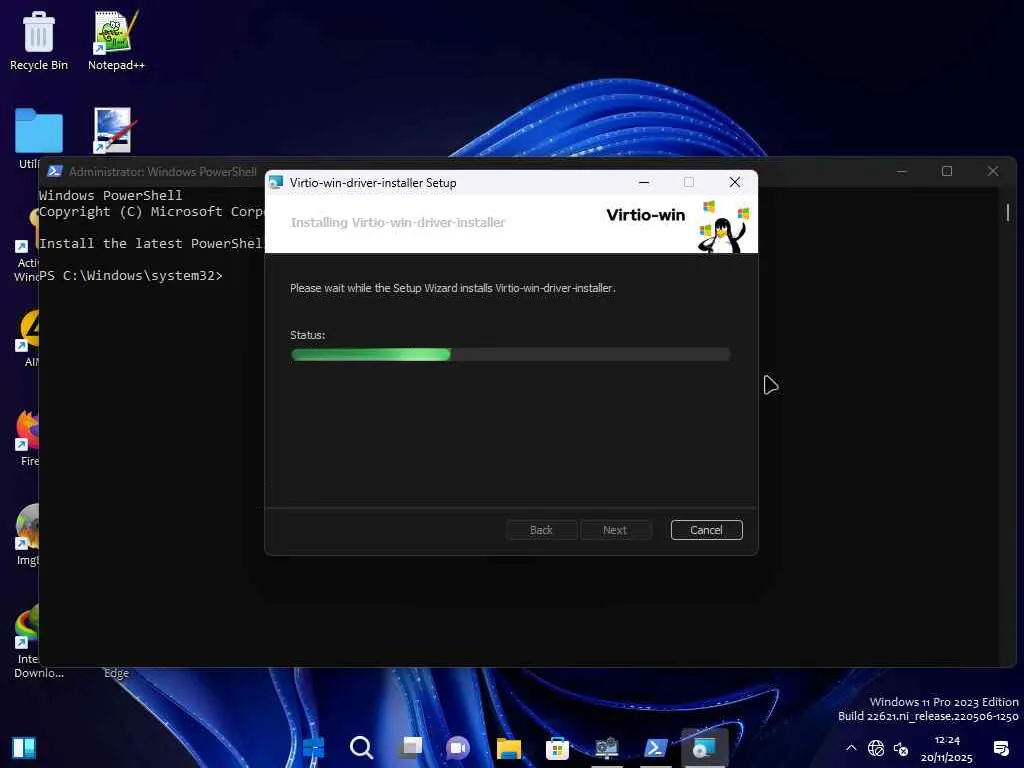
Task: Select the Firefox desktop shortcut
Action: [x=27, y=438]
